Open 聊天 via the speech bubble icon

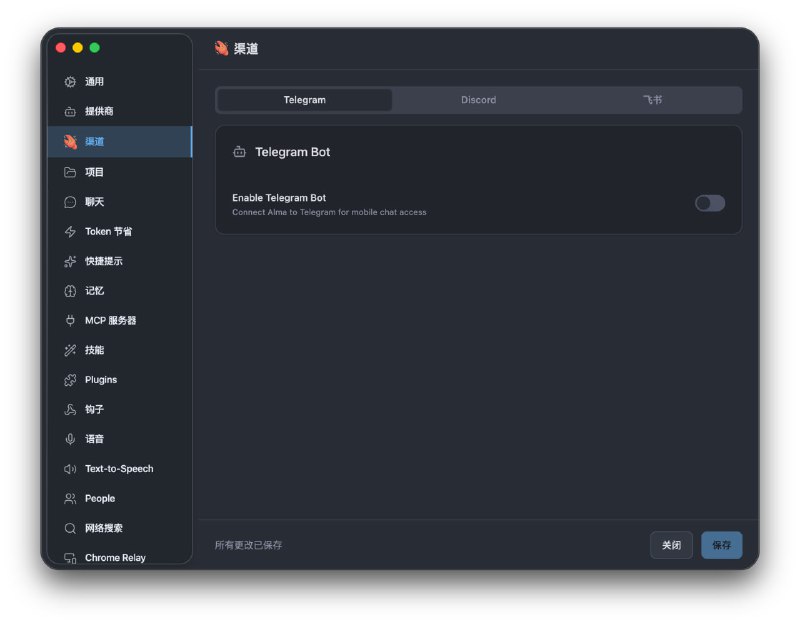click(70, 201)
